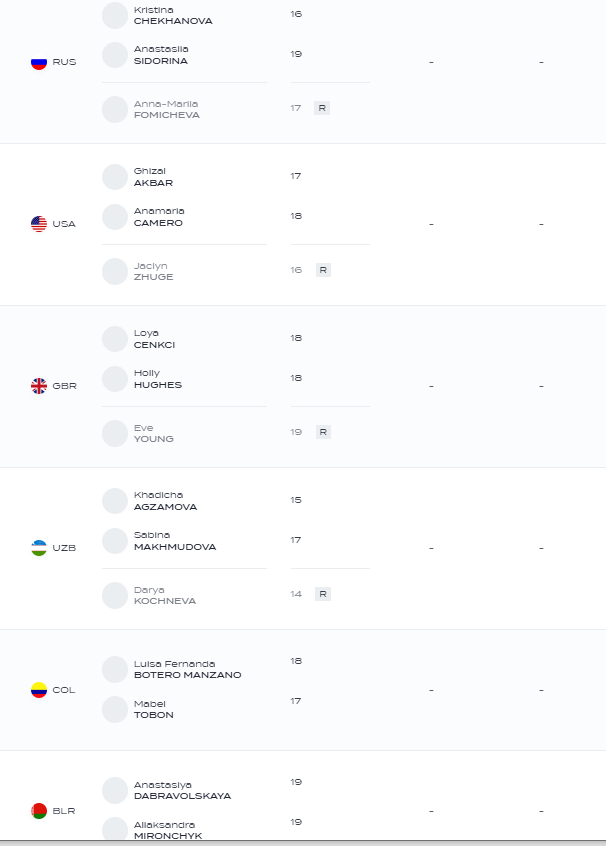Click the Belarus flag icon
606x846 pixels.
tap(39, 811)
